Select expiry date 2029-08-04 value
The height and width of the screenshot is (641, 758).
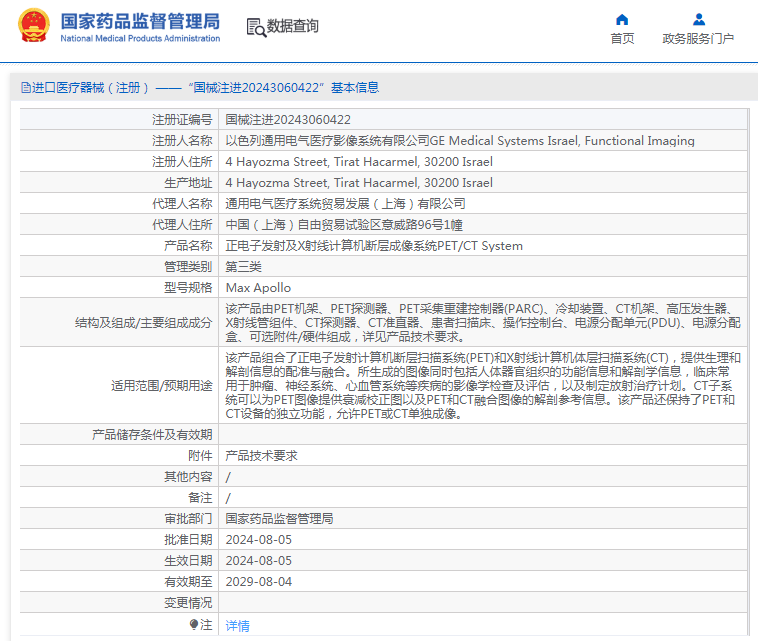259,582
